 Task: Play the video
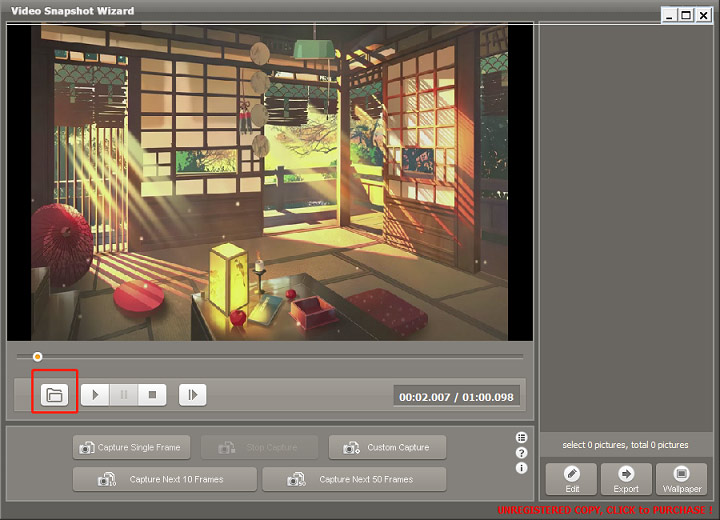pos(95,395)
